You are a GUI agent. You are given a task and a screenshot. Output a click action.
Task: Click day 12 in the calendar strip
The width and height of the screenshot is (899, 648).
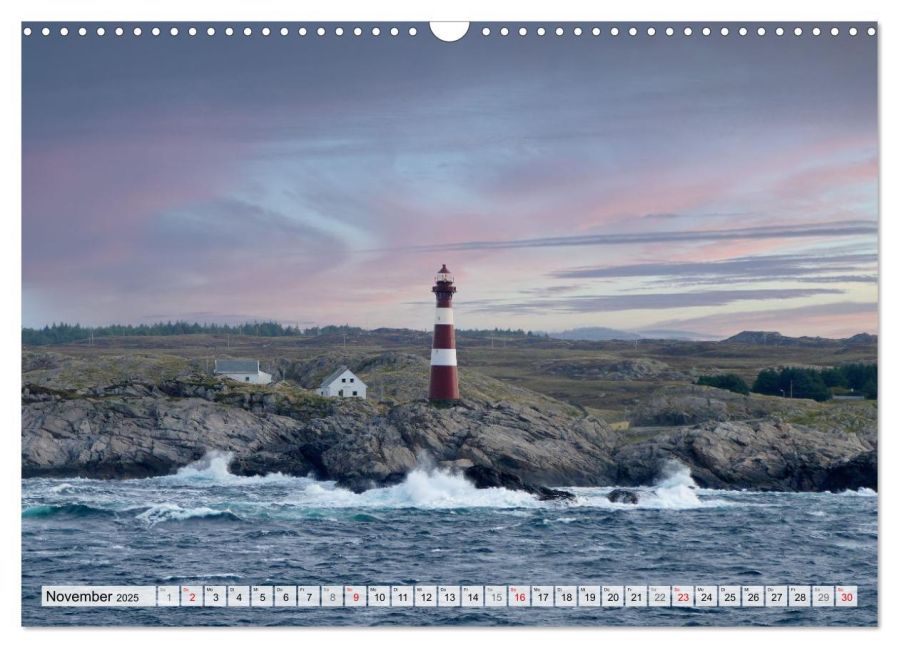tap(425, 597)
